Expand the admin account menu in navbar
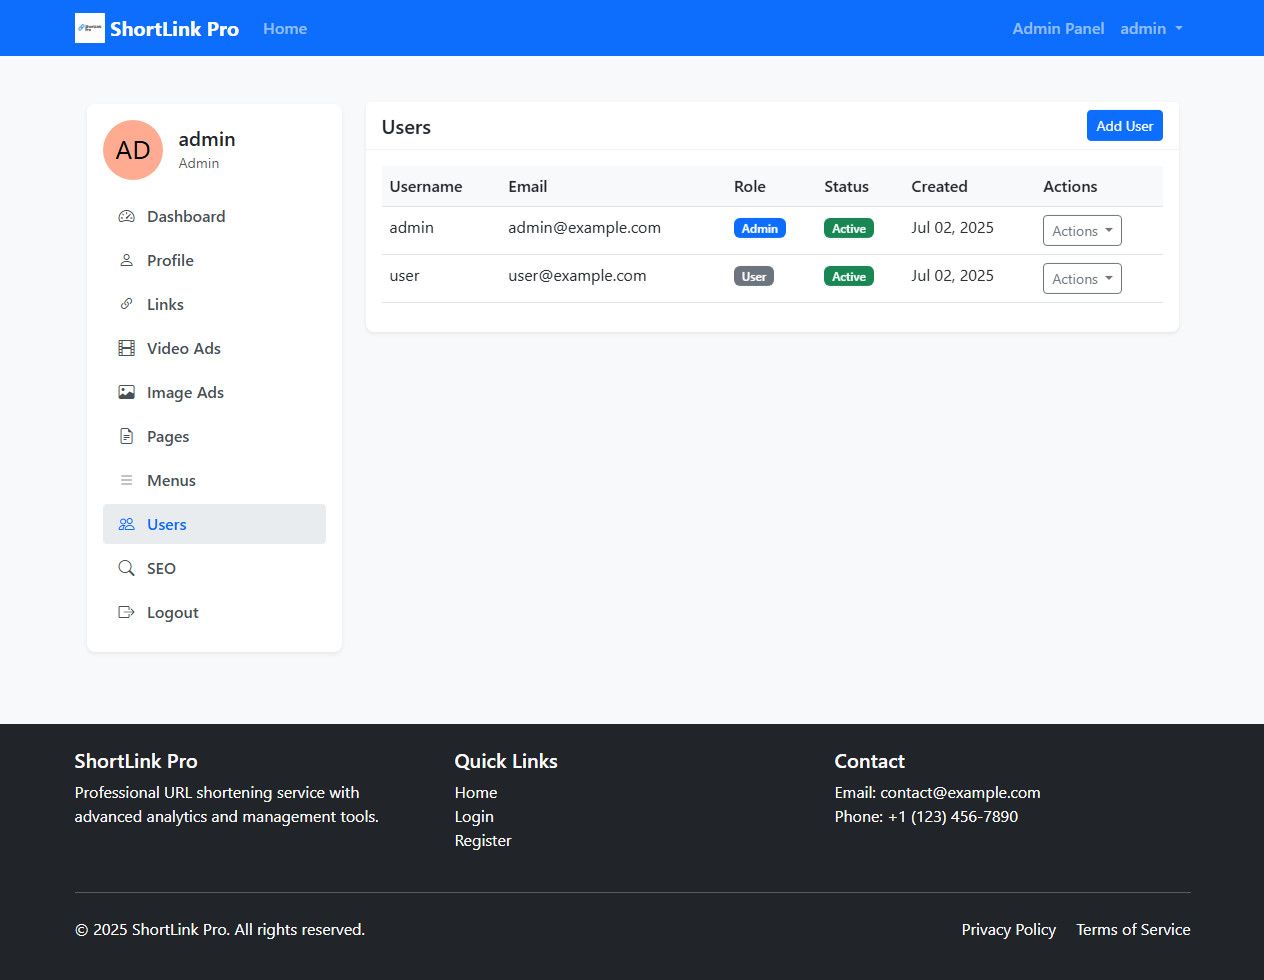Screen dimensions: 1264x980 1151,28
